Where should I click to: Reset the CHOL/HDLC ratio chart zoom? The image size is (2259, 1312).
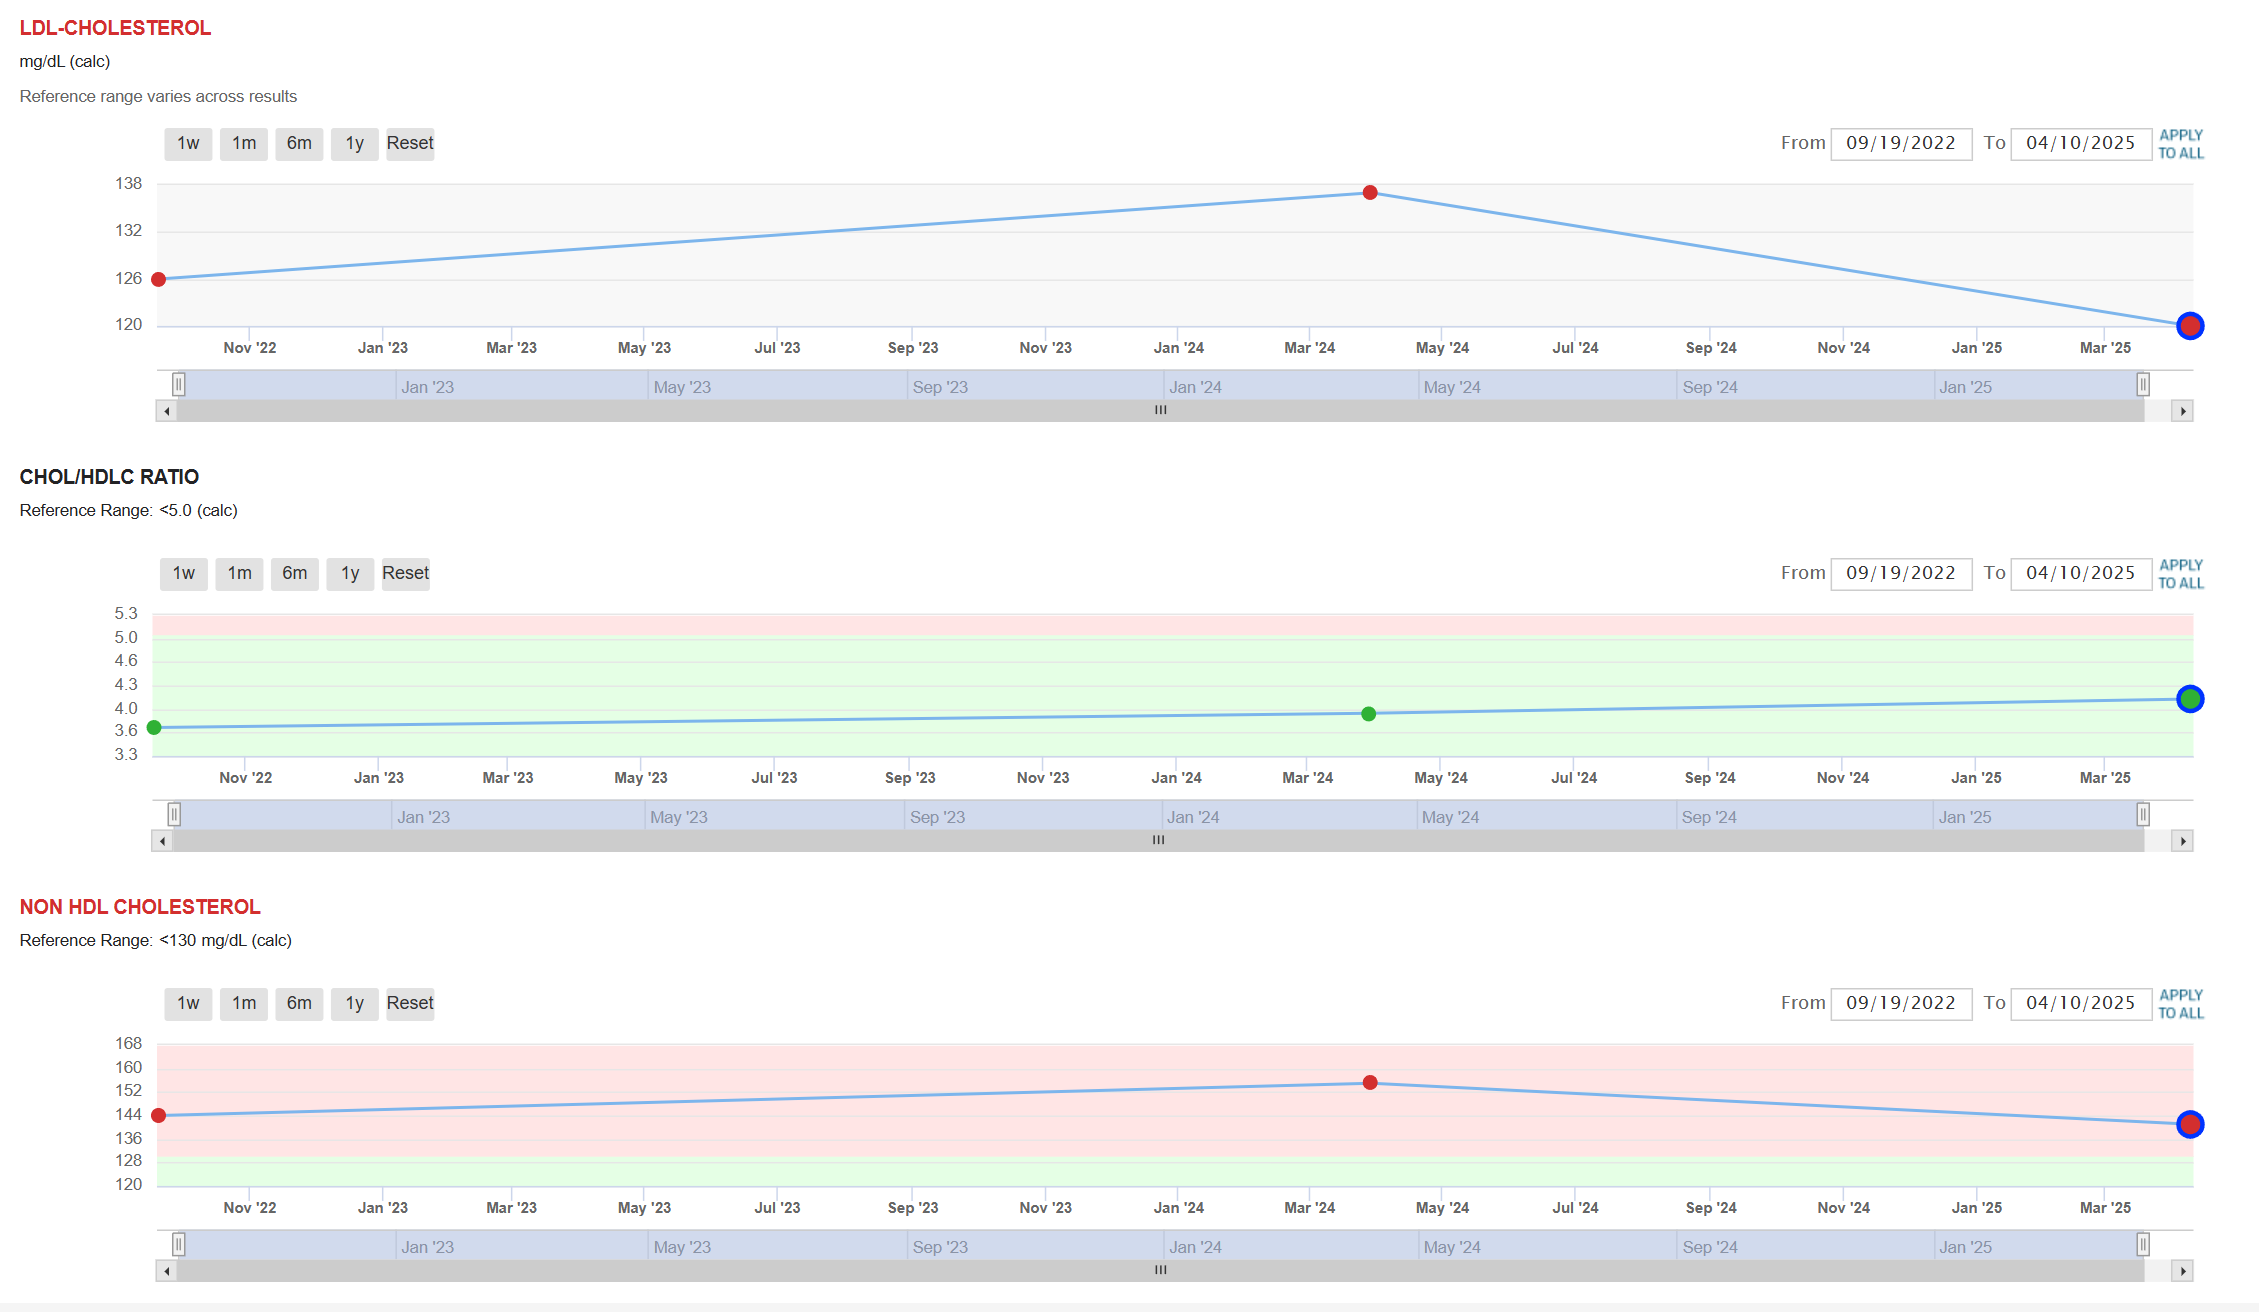[x=405, y=573]
